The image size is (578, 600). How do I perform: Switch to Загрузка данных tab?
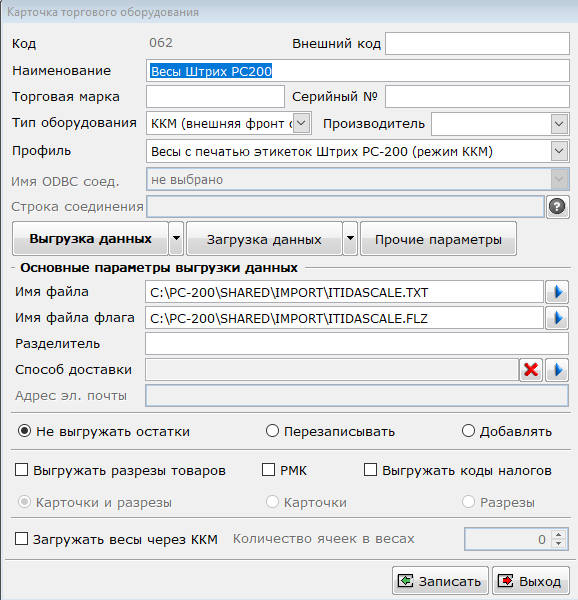[x=264, y=239]
